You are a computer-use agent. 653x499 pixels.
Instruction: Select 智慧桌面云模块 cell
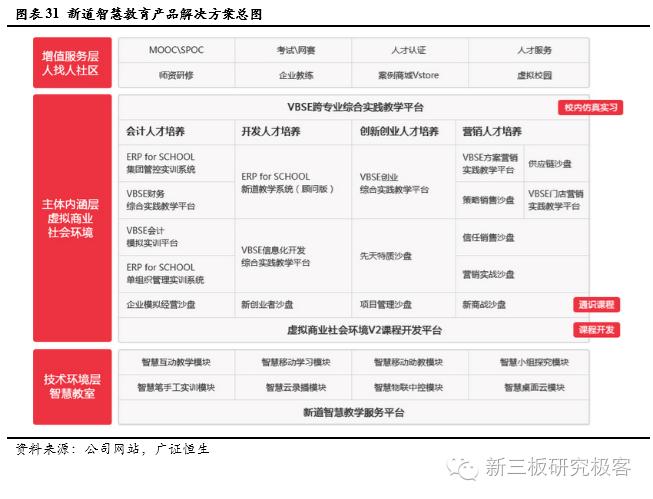click(529, 387)
